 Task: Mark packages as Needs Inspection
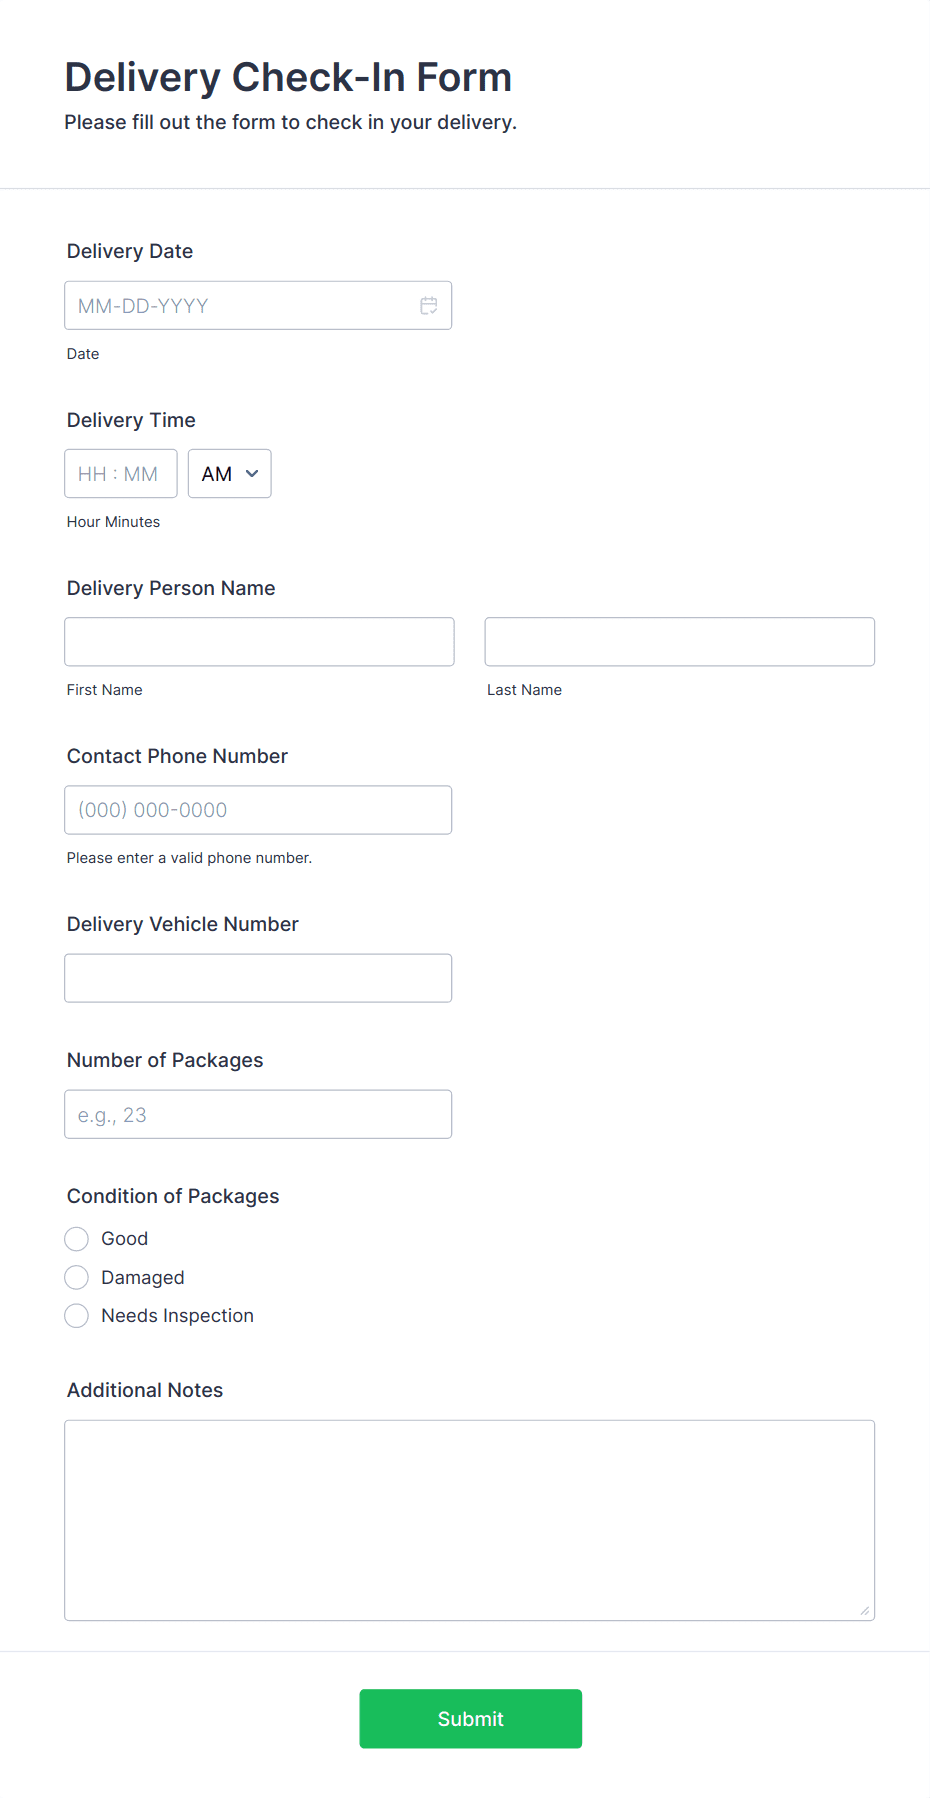coord(77,1316)
